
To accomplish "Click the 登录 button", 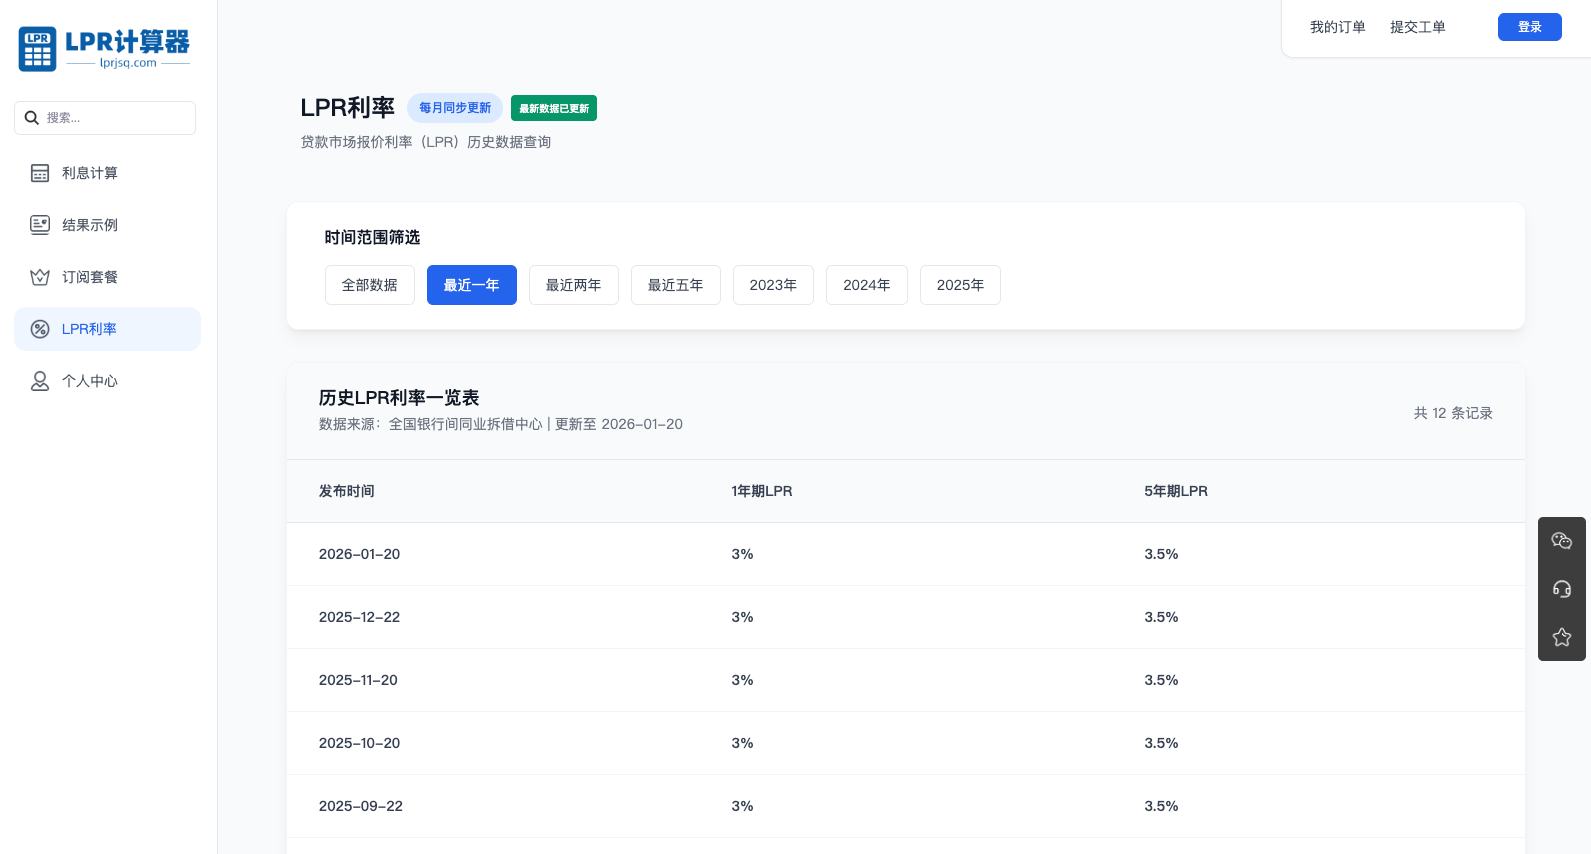I will (x=1529, y=27).
